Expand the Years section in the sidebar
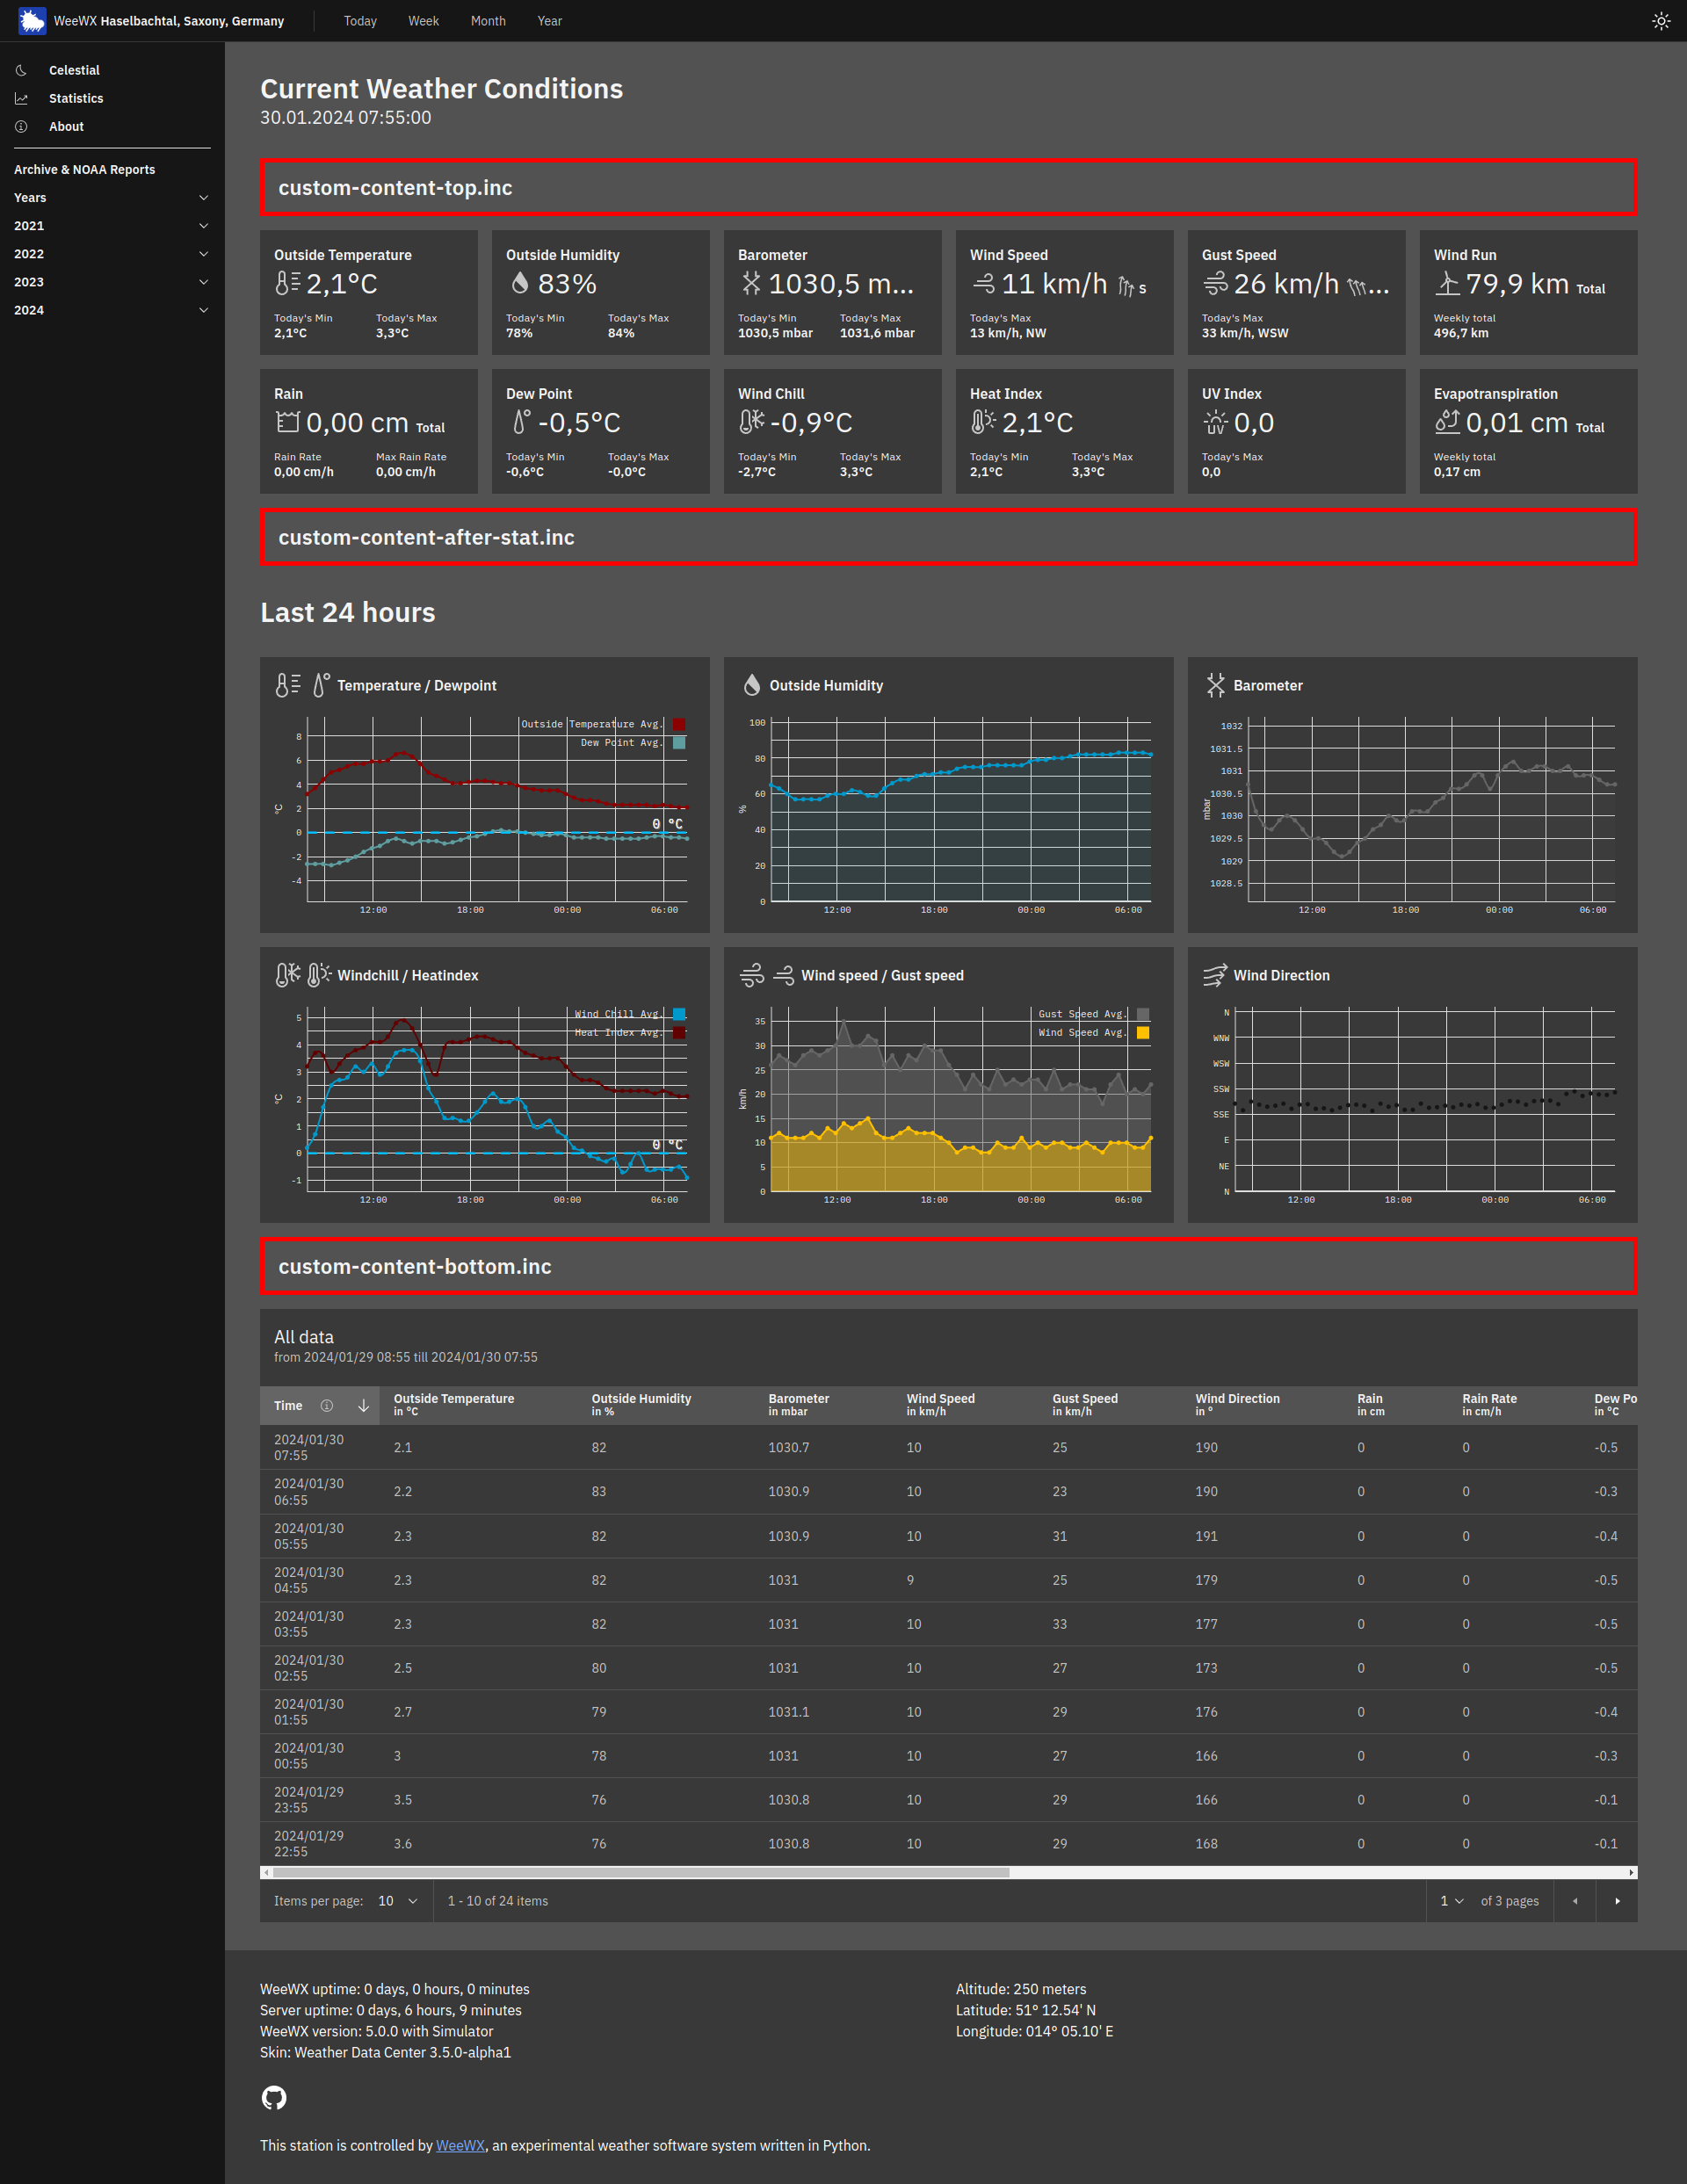1687x2184 pixels. pos(203,197)
